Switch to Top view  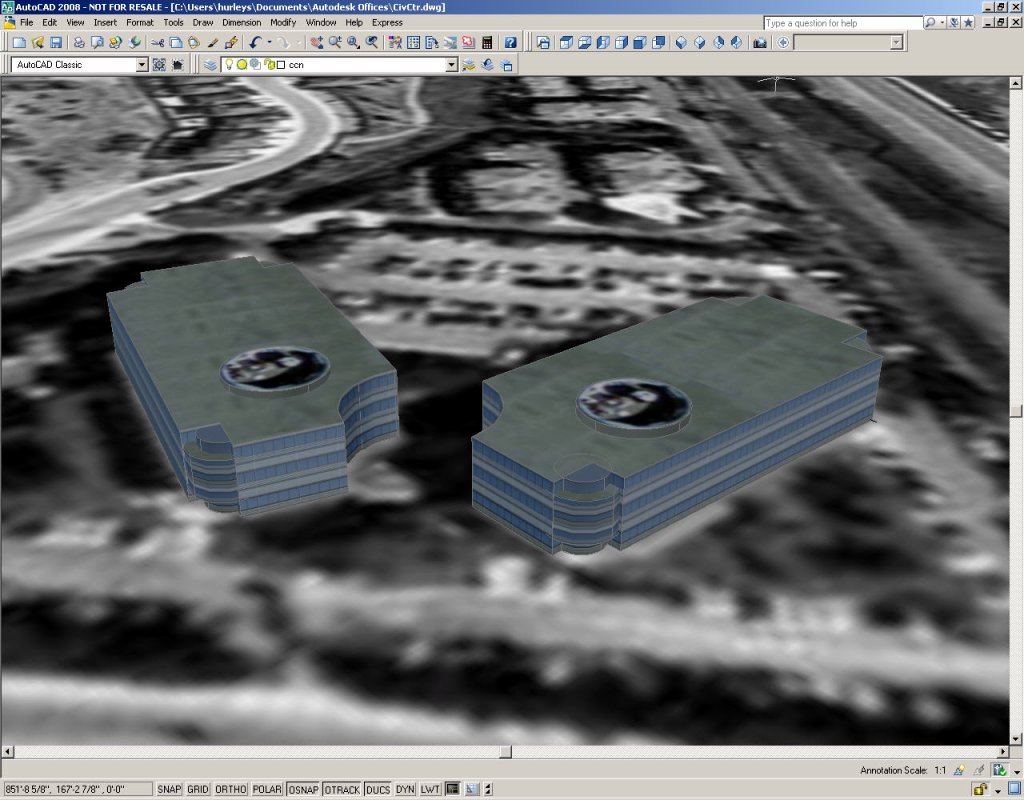click(564, 43)
